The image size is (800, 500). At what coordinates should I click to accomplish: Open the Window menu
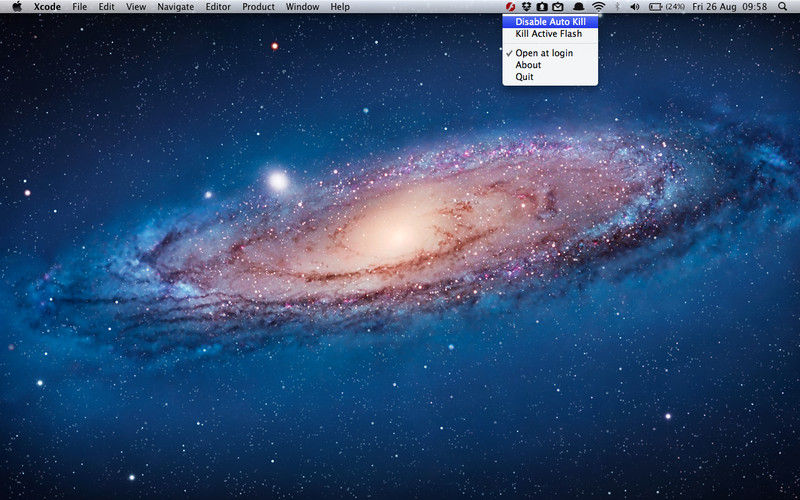coord(303,7)
